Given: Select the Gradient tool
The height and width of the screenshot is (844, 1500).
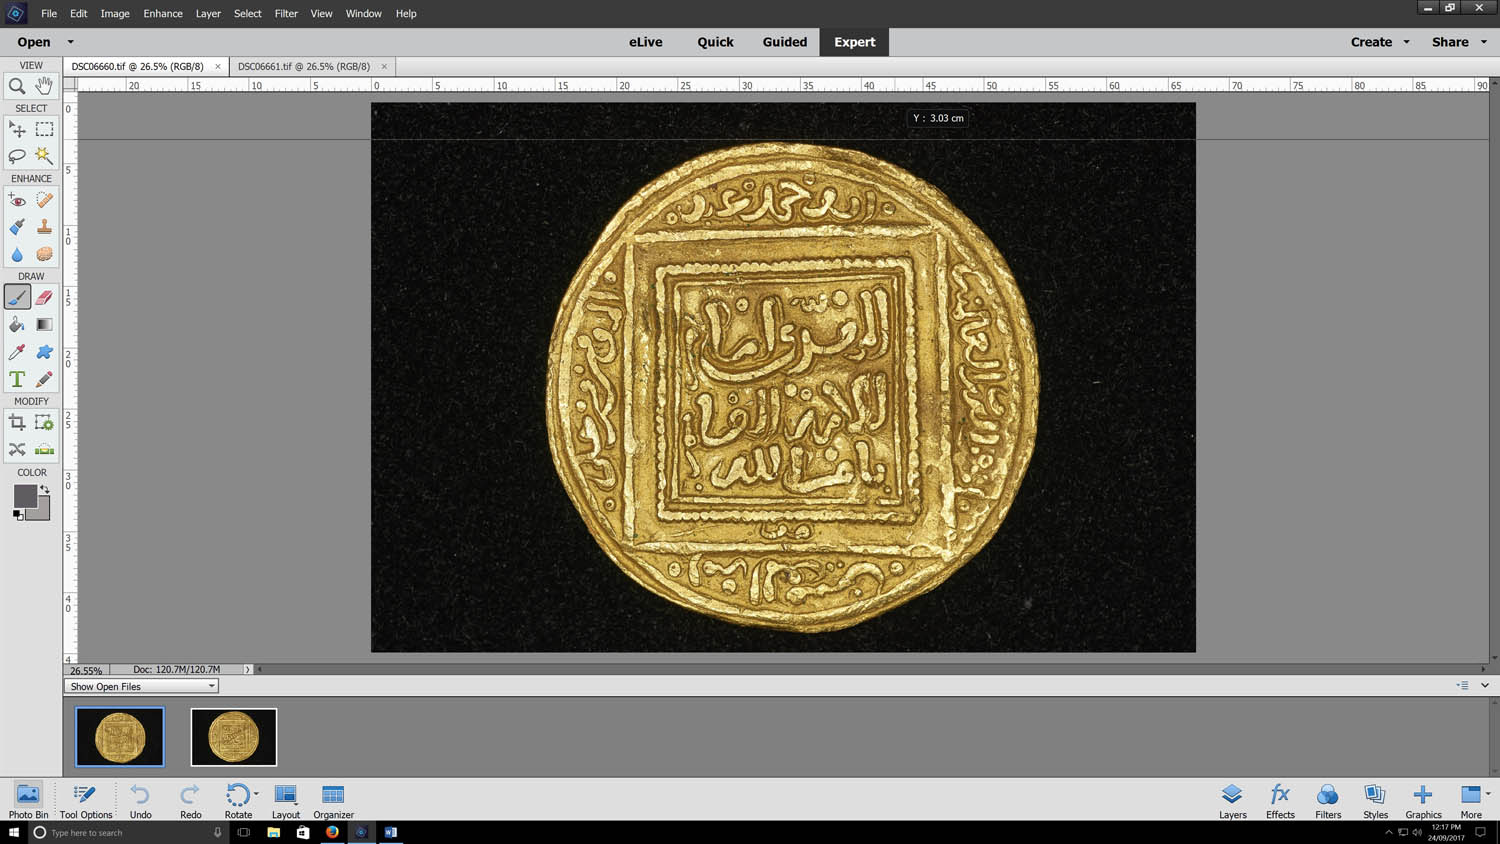Looking at the screenshot, I should (x=44, y=324).
